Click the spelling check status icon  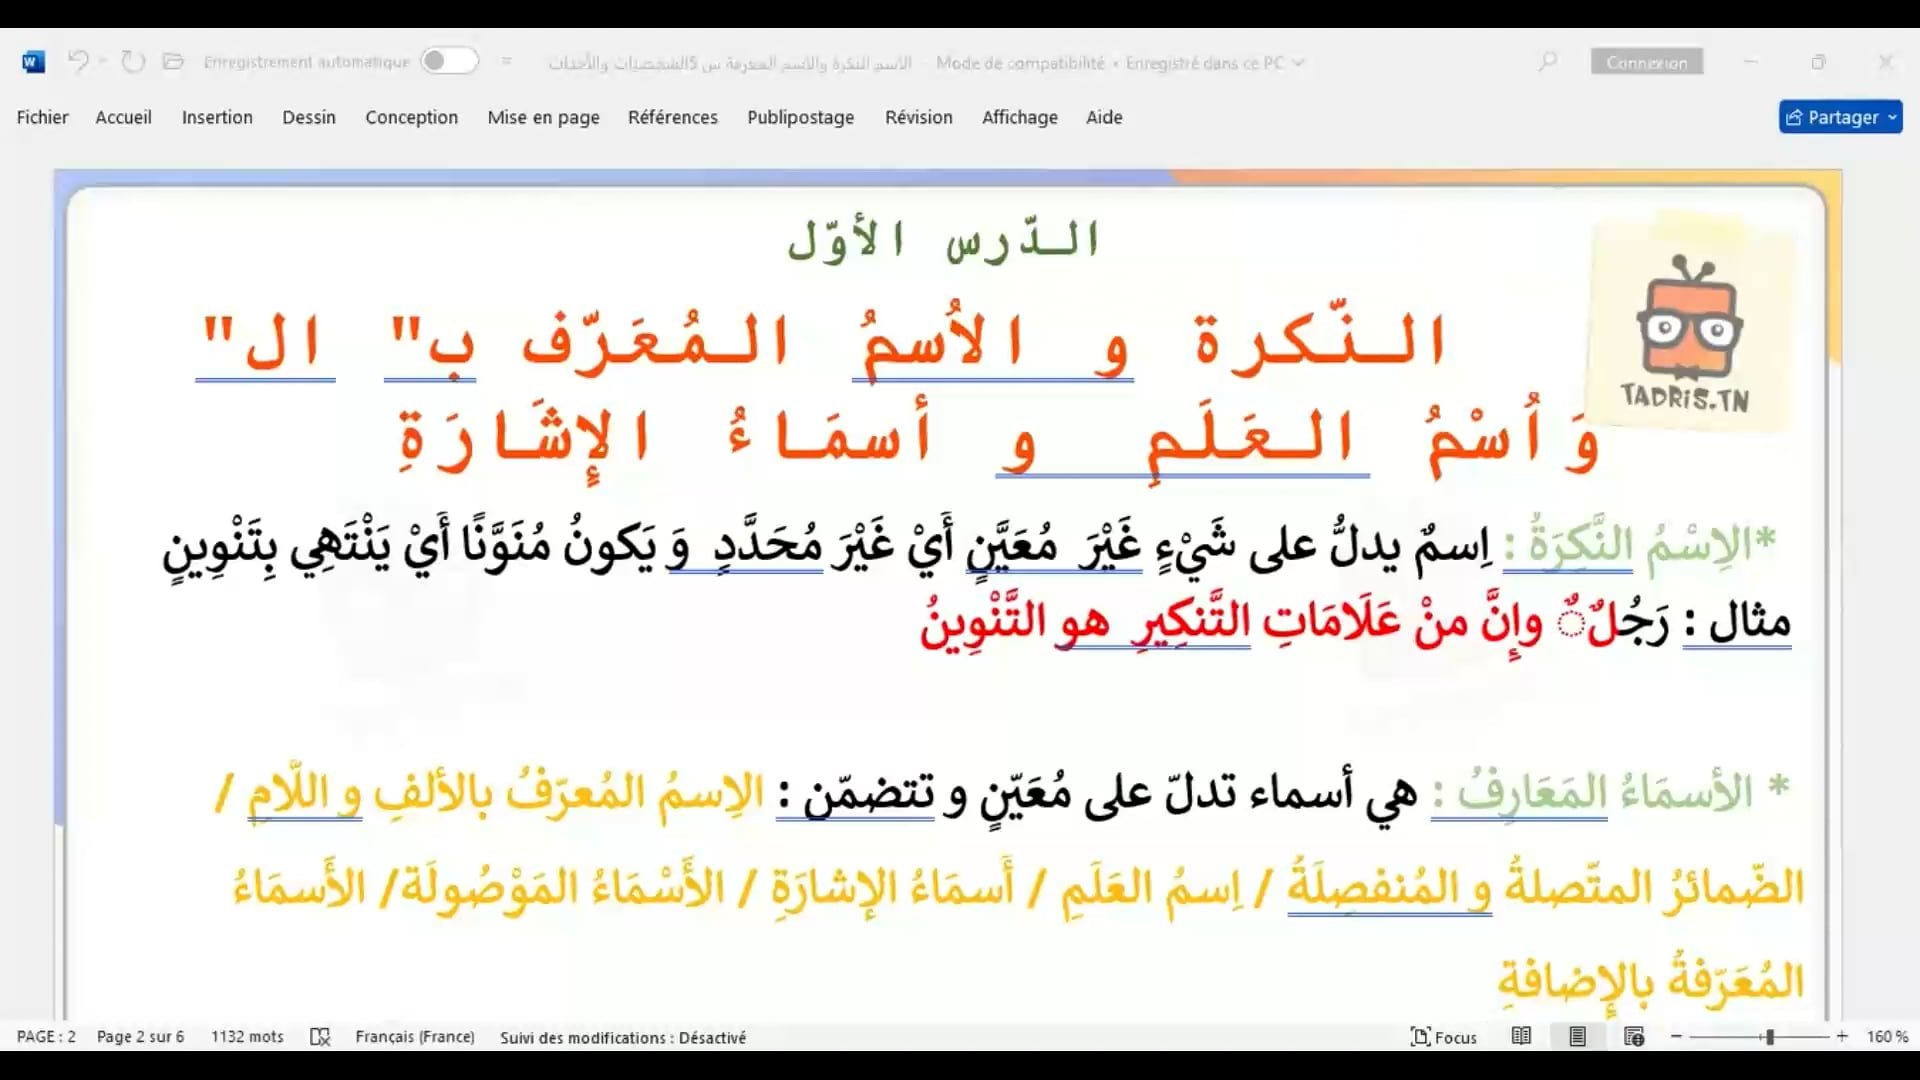point(320,1037)
